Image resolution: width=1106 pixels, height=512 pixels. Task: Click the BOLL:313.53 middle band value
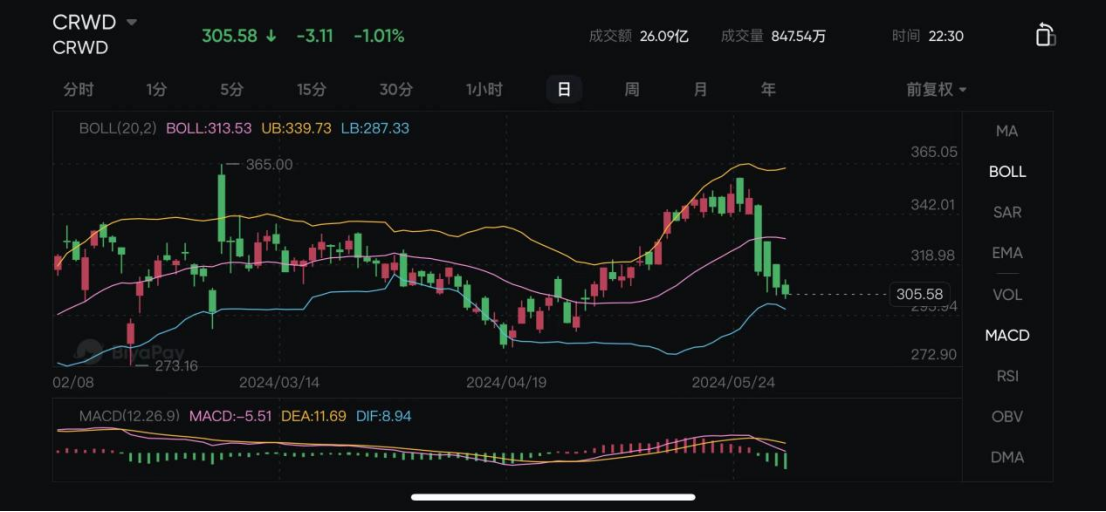point(209,128)
